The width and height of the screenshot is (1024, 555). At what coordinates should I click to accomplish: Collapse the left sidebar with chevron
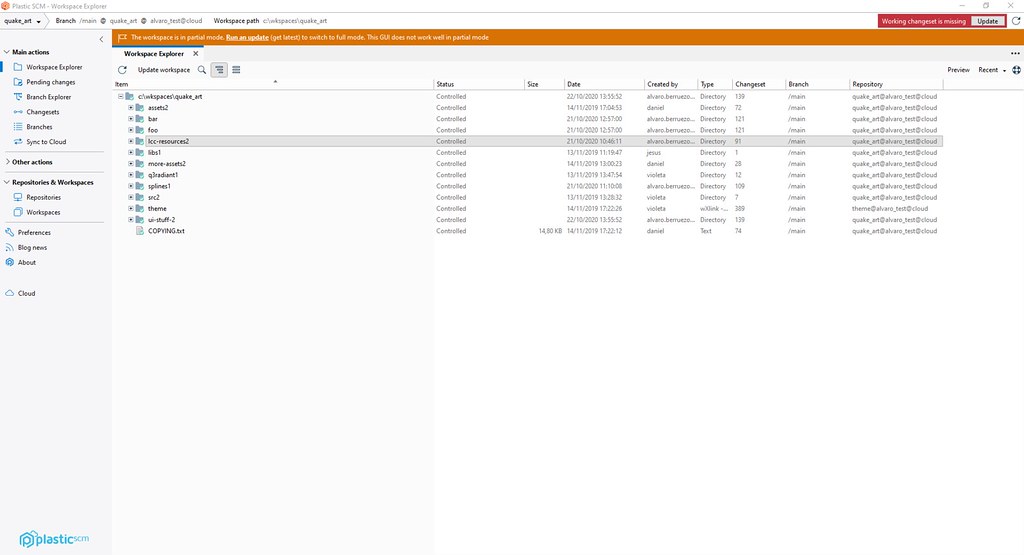pyautogui.click(x=101, y=39)
